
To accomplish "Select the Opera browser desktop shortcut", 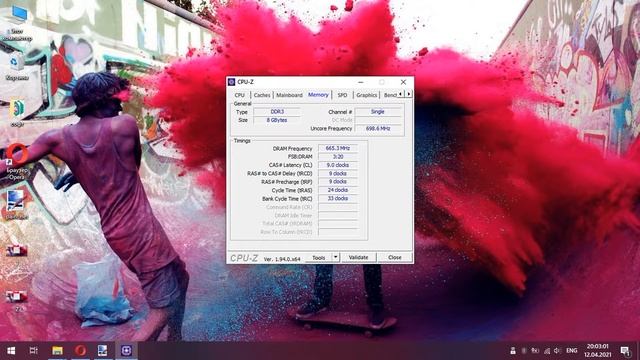I will pyautogui.click(x=17, y=161).
